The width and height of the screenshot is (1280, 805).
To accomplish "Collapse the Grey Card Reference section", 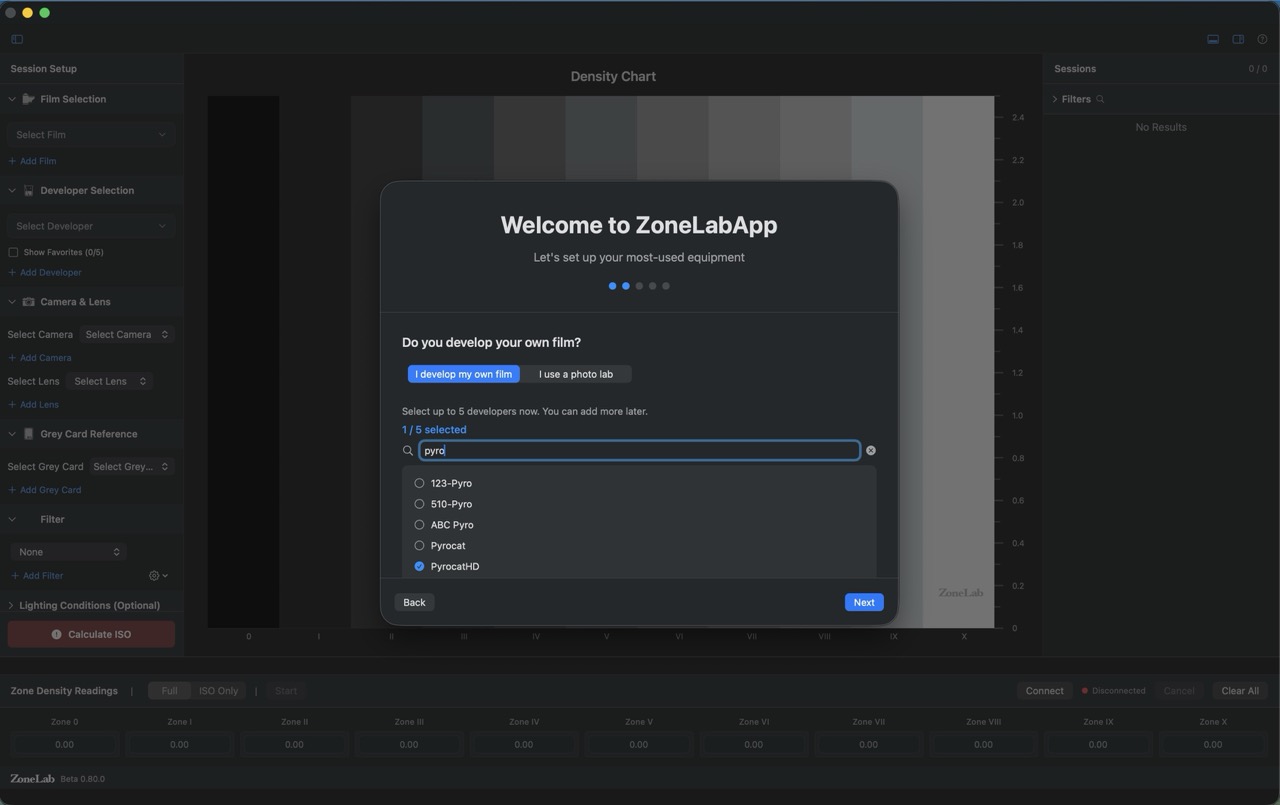I will [12, 434].
